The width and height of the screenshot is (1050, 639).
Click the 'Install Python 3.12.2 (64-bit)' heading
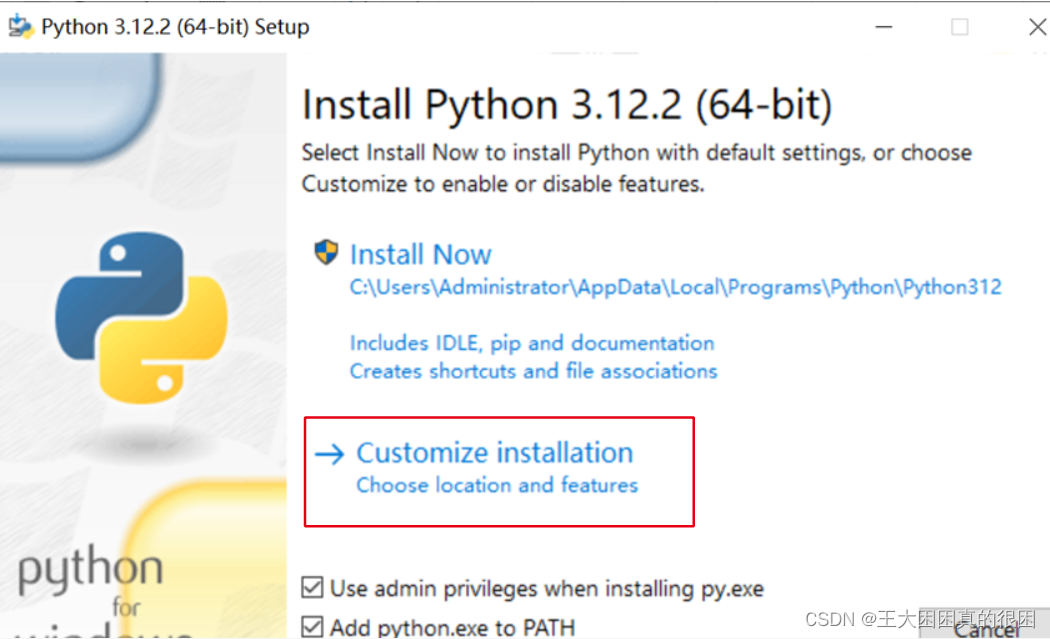(567, 105)
